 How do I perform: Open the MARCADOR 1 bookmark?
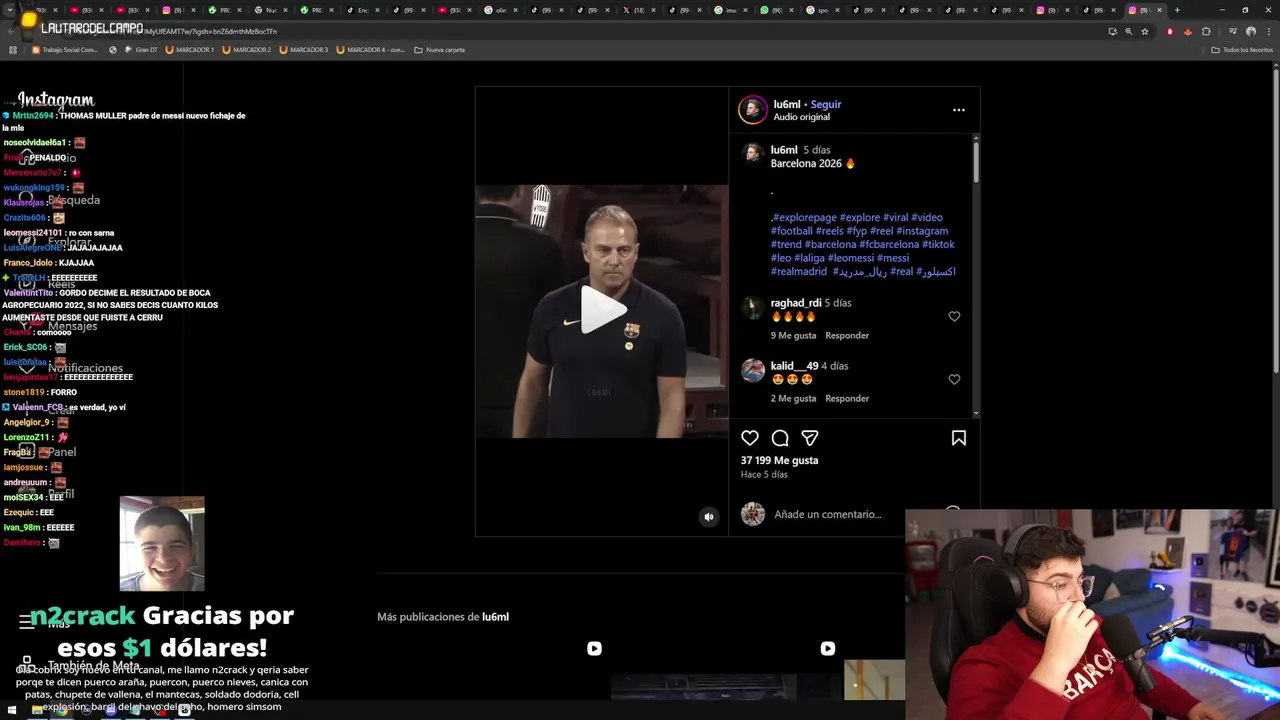click(x=189, y=49)
